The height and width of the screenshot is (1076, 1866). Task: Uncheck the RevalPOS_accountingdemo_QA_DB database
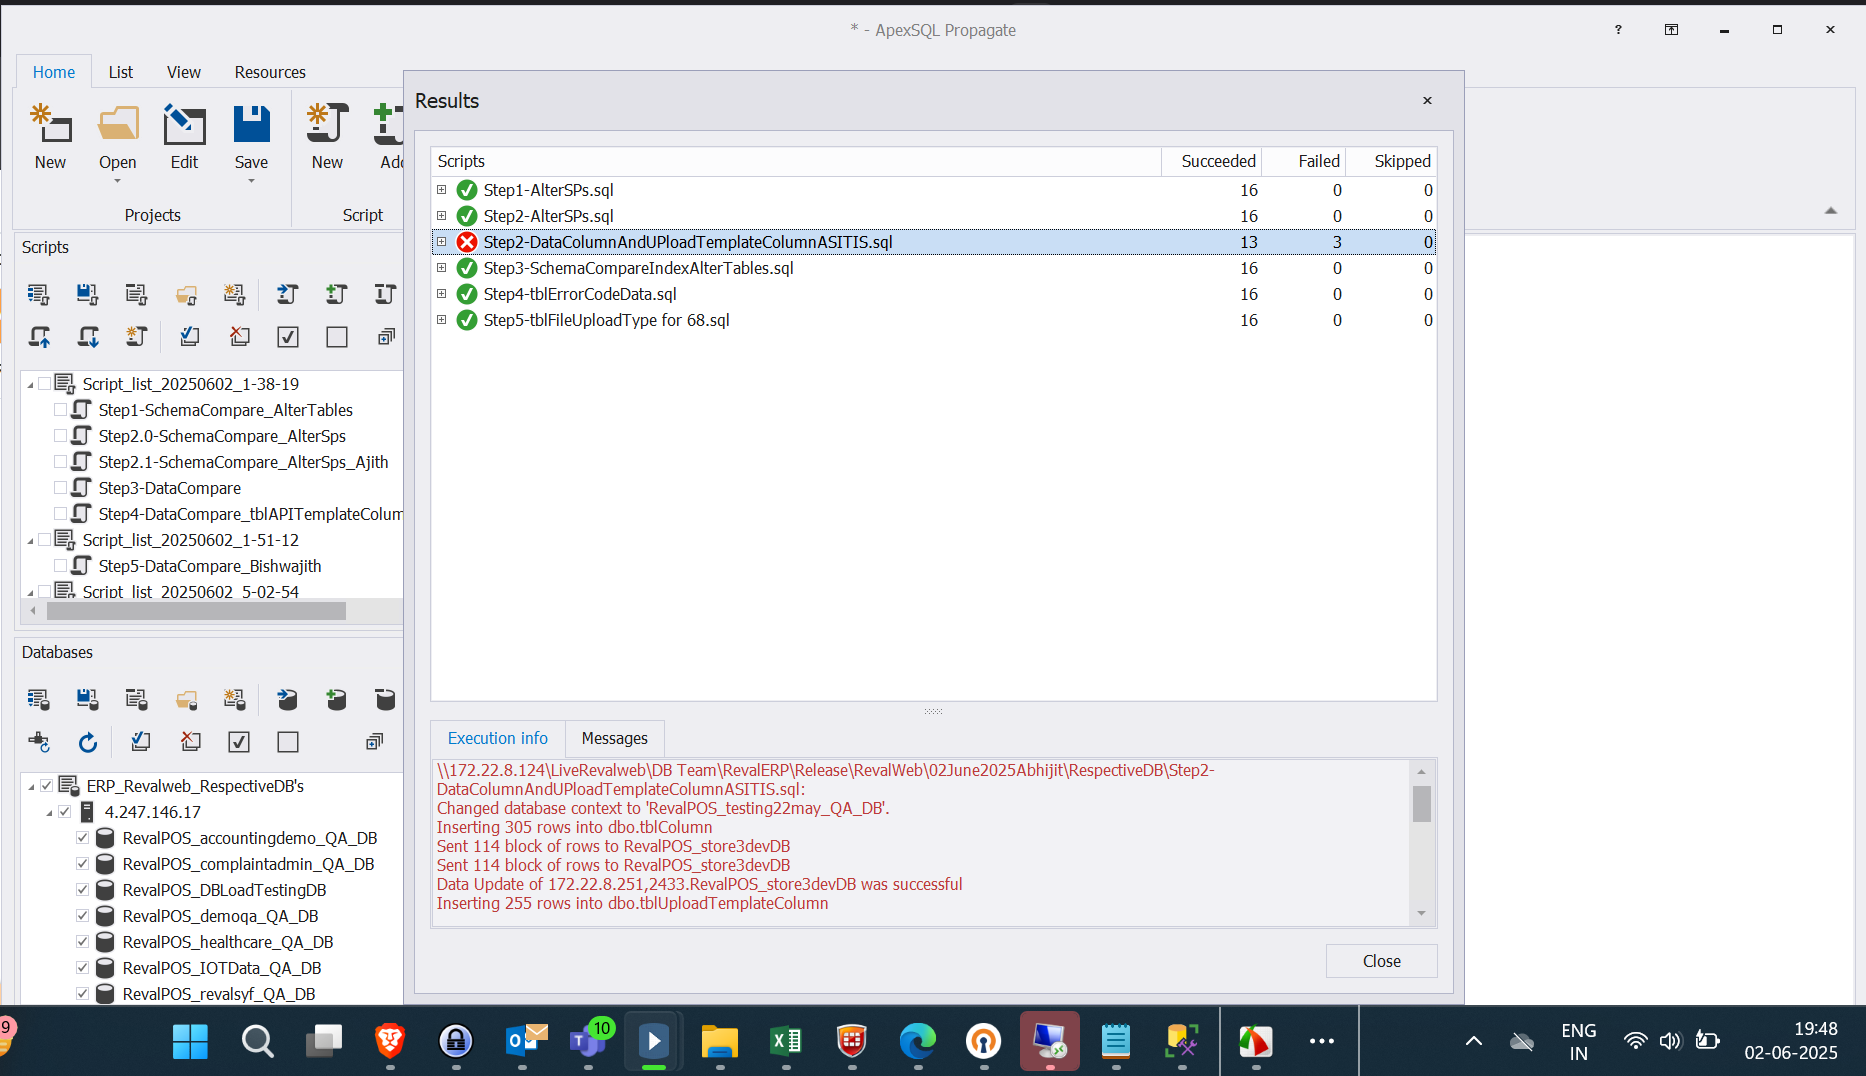[x=83, y=838]
